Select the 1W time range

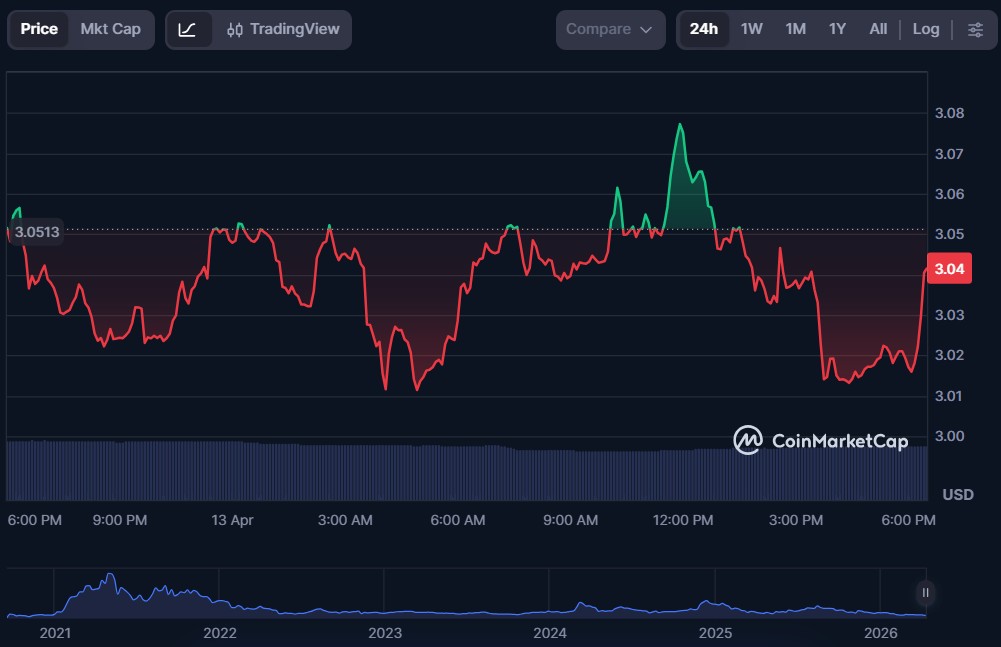tap(751, 29)
